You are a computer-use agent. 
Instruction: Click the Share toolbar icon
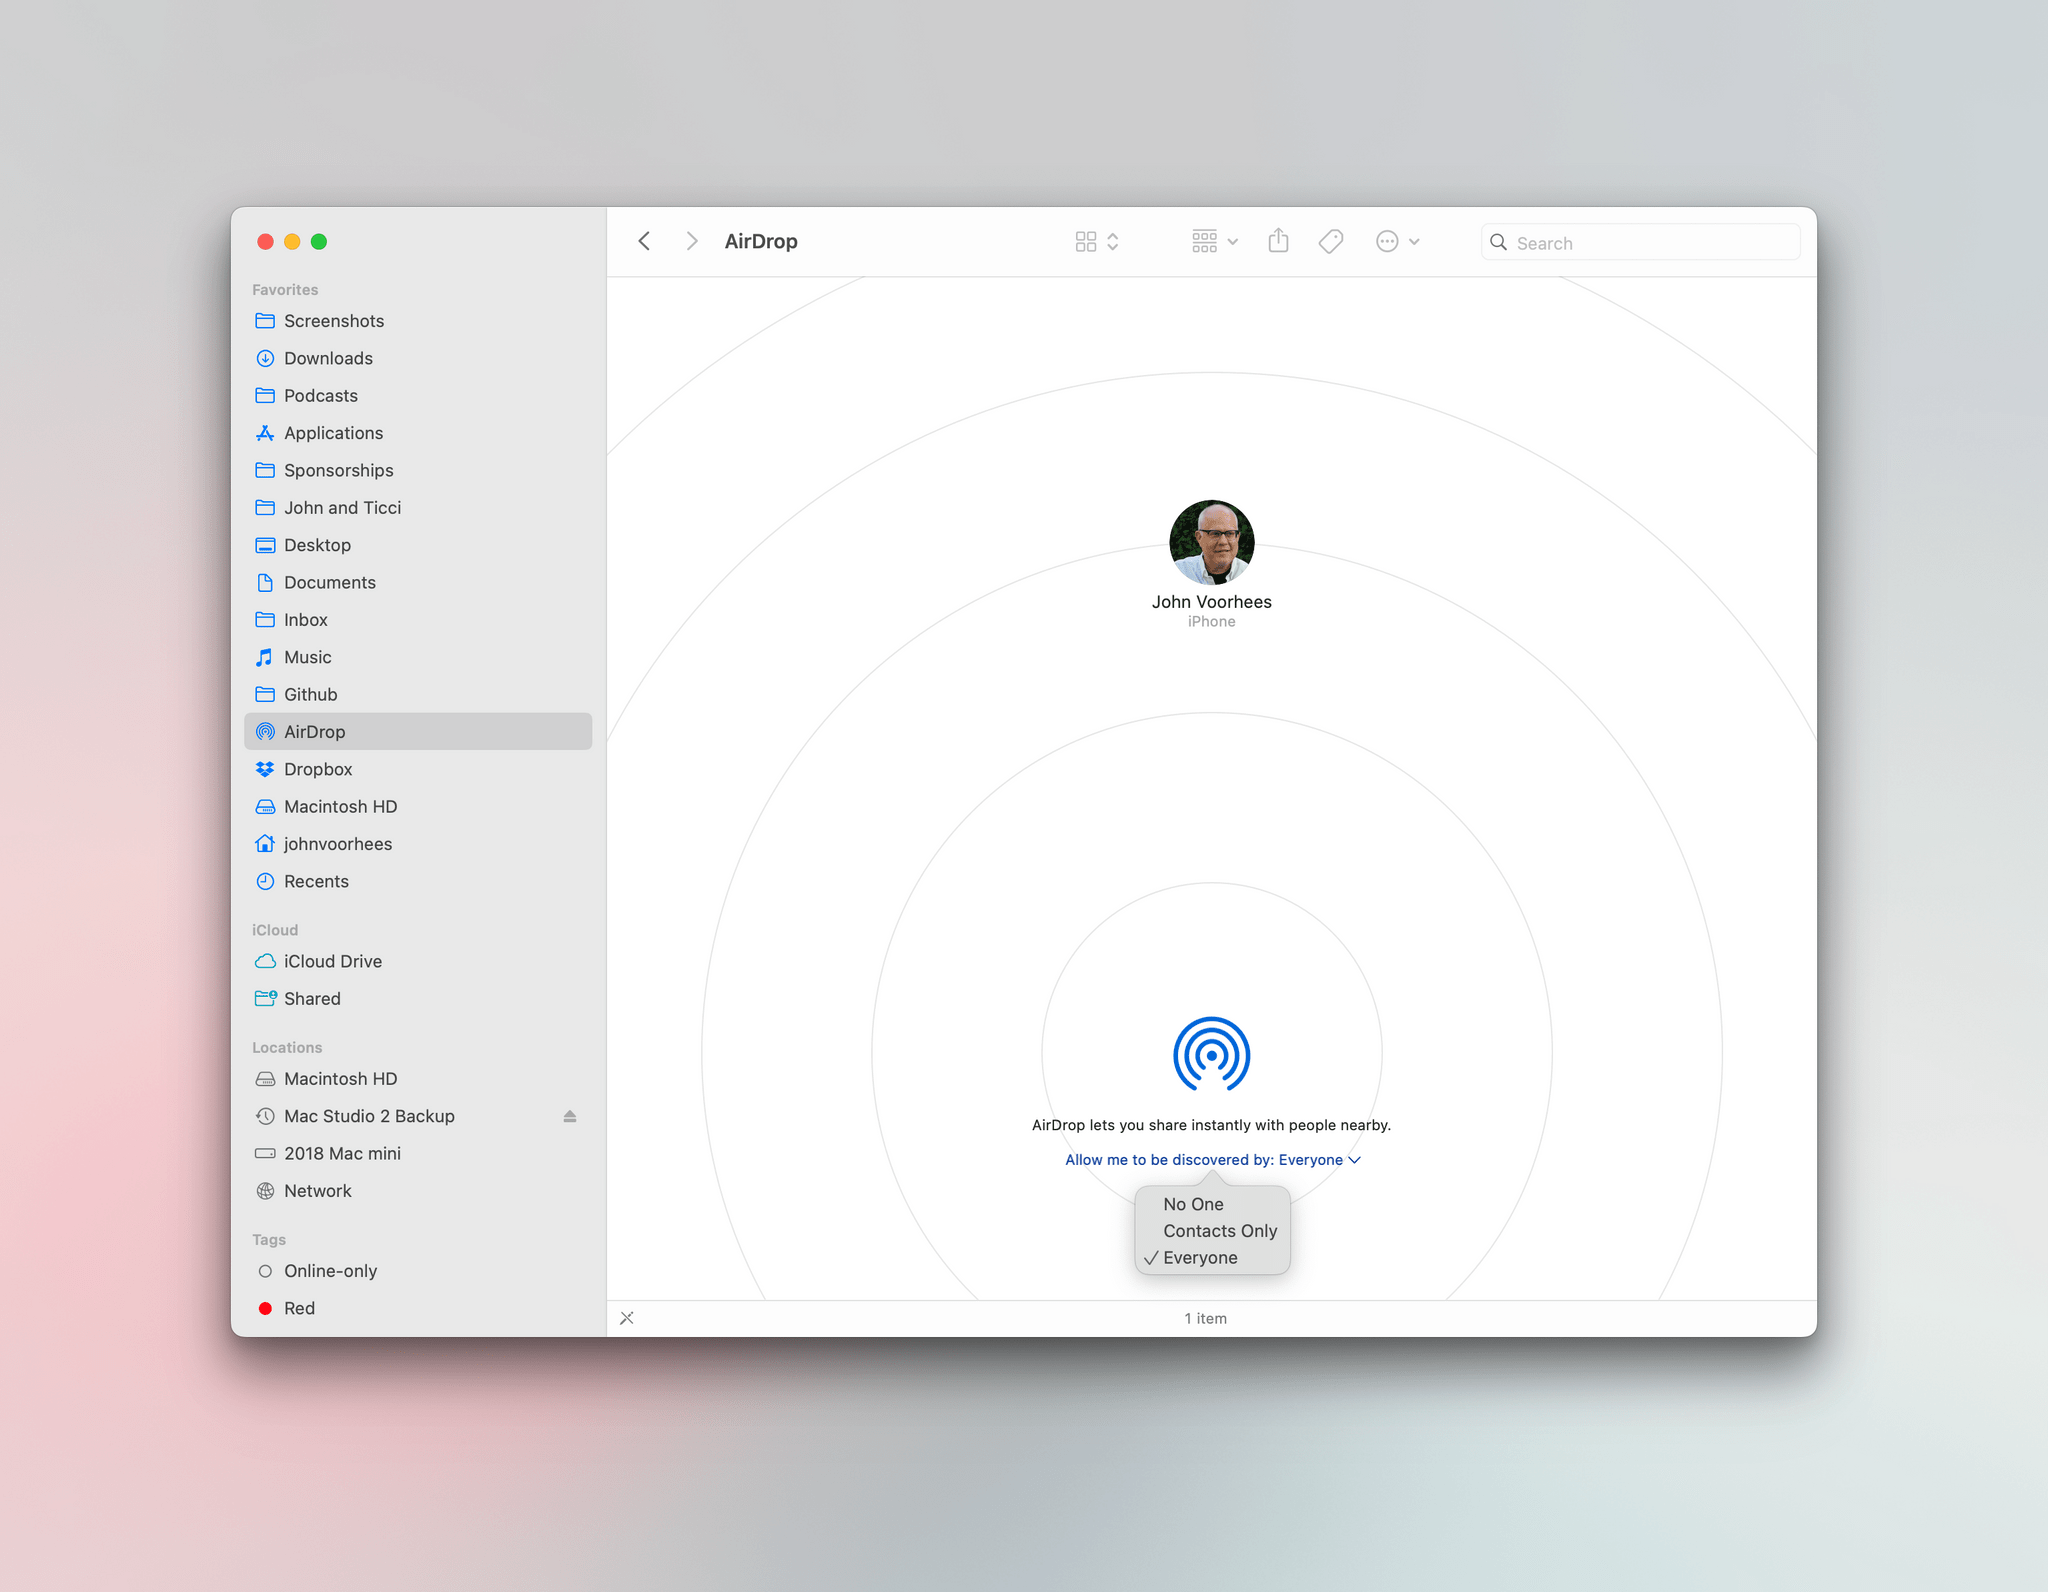pos(1278,241)
